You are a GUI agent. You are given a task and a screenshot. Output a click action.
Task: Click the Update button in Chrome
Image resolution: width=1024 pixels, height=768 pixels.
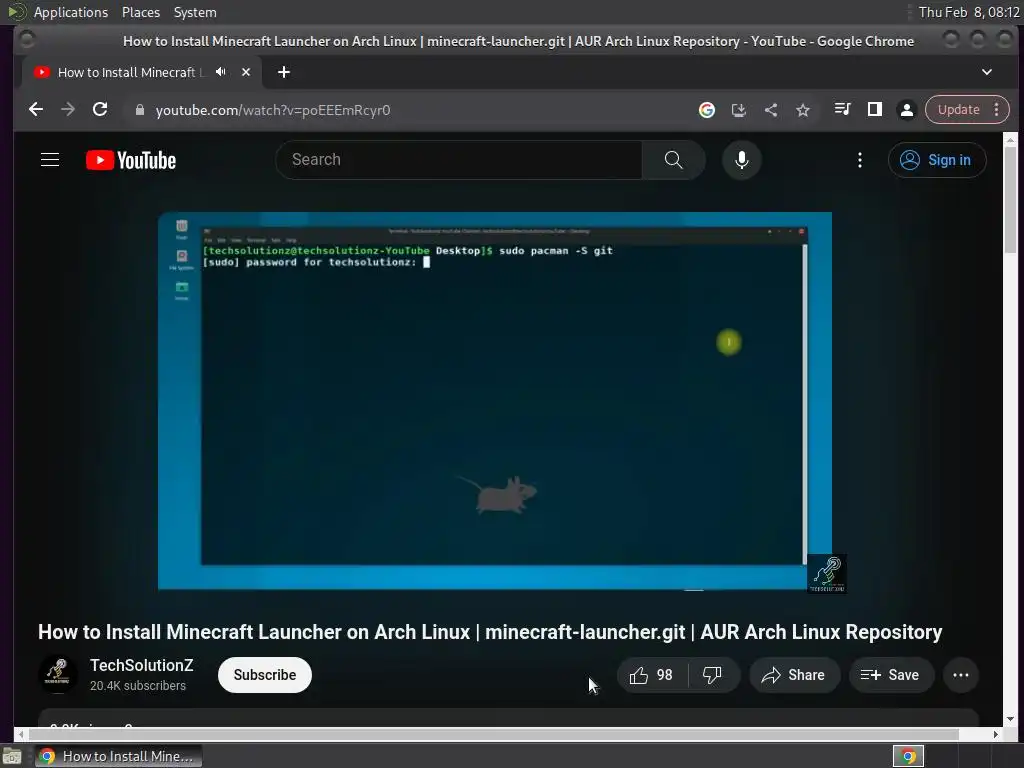click(958, 110)
